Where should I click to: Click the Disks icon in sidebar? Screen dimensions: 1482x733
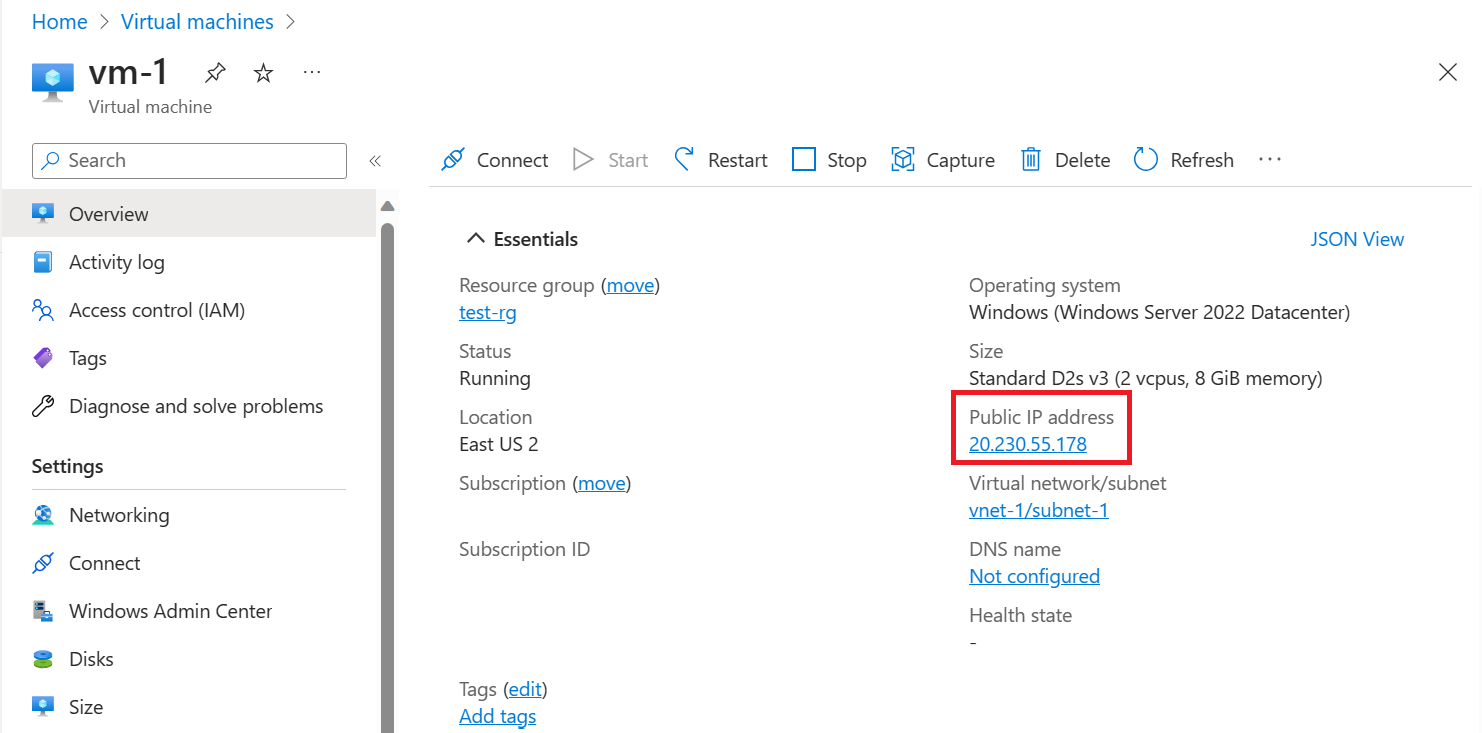coord(43,659)
